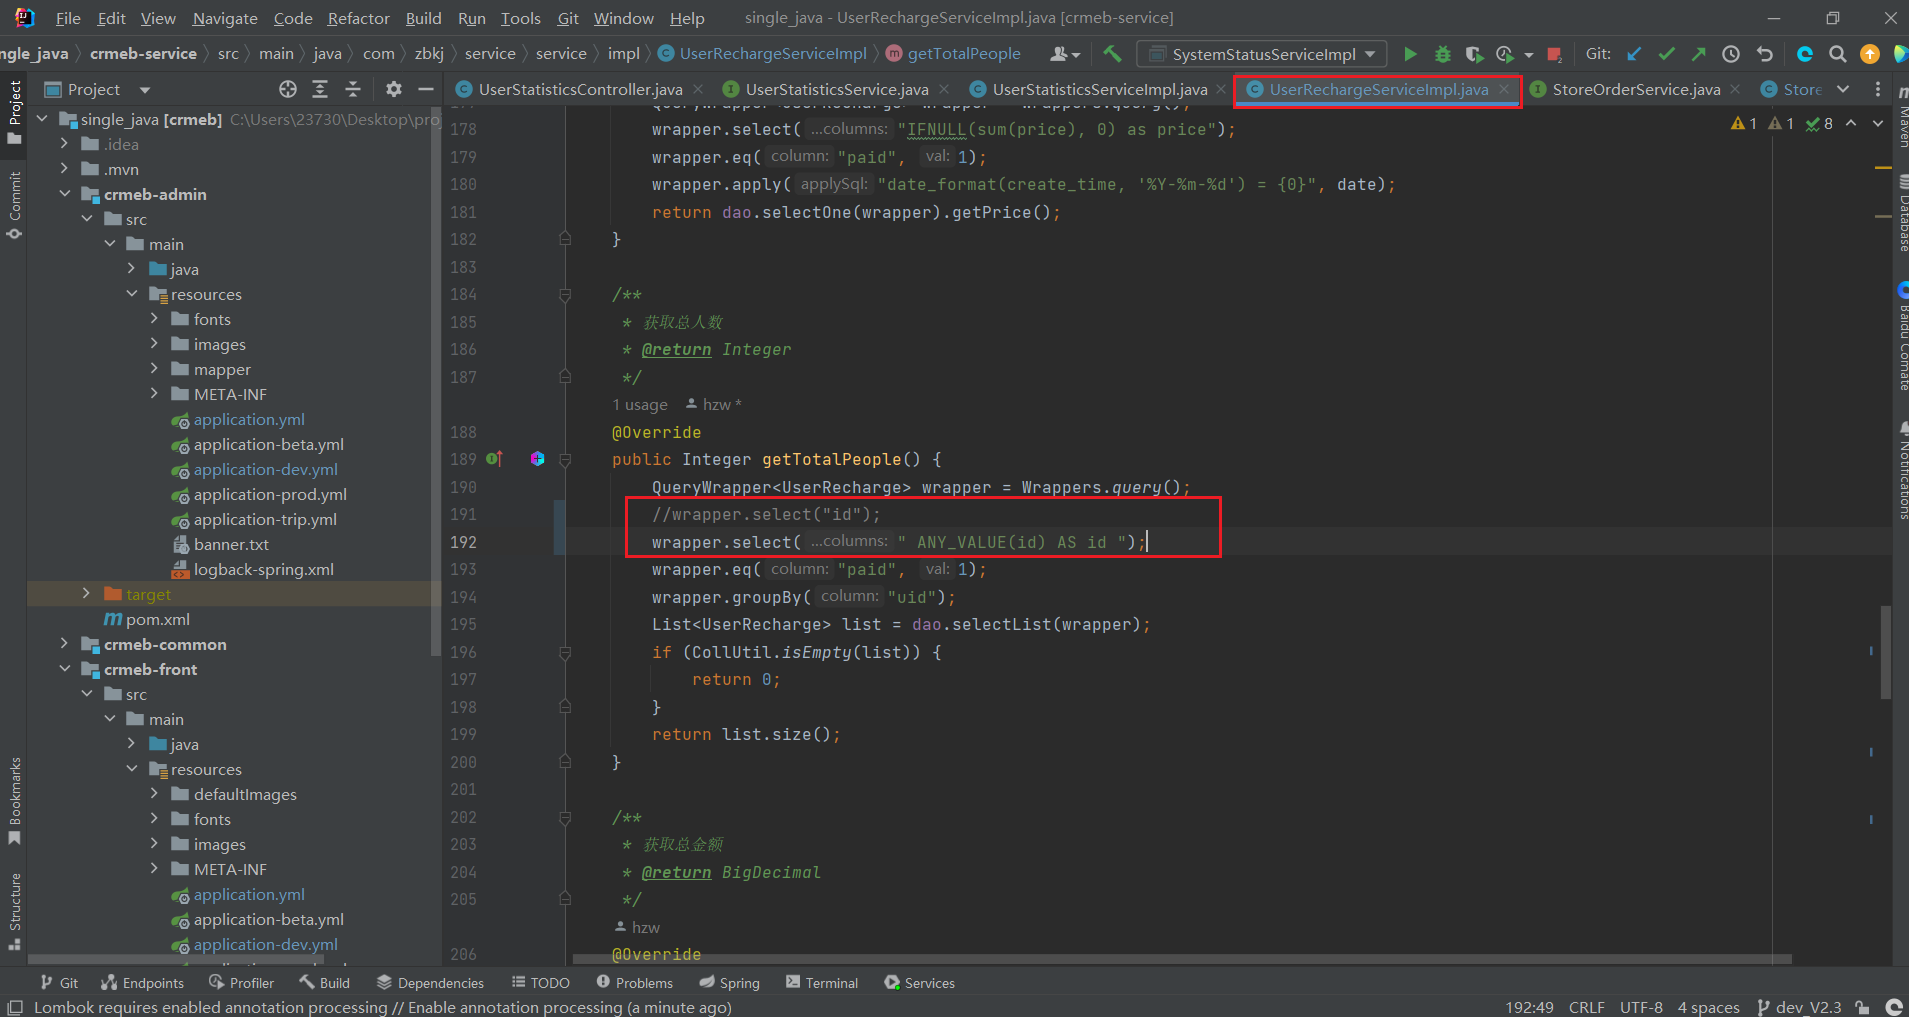This screenshot has height=1017, width=1909.
Task: Click the orange update arrow icon
Action: click(1869, 54)
